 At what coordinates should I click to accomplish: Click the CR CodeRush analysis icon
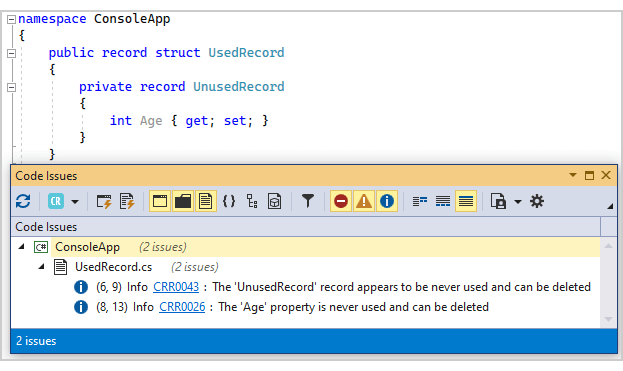coord(56,201)
